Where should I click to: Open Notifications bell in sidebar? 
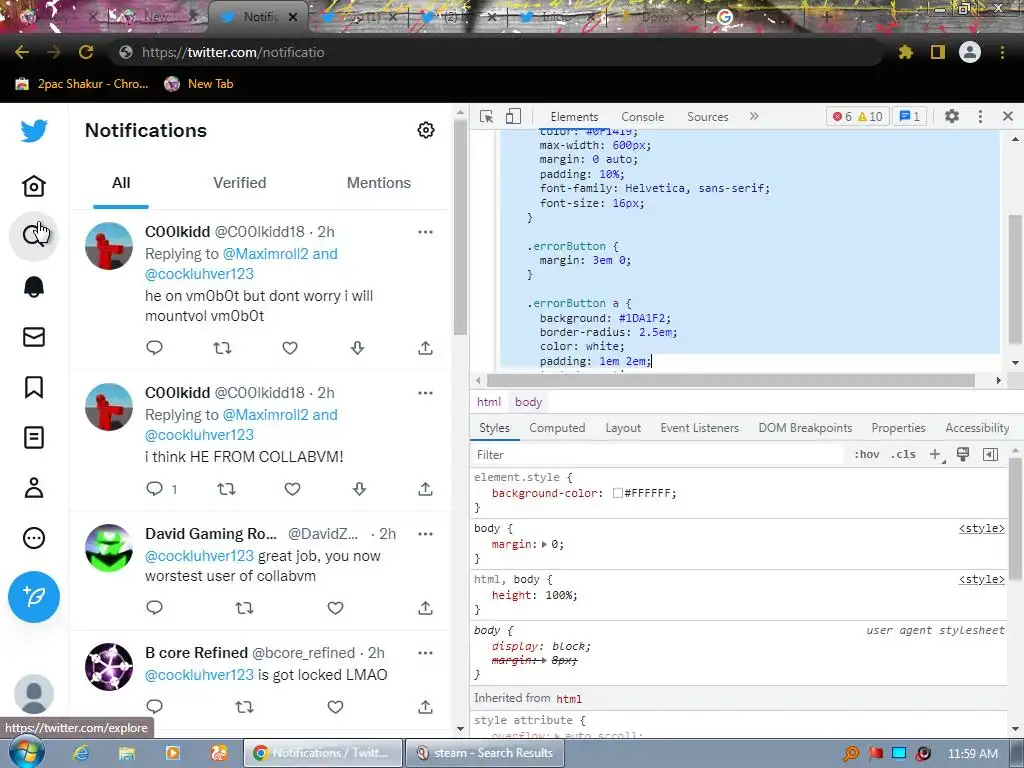[x=34, y=287]
